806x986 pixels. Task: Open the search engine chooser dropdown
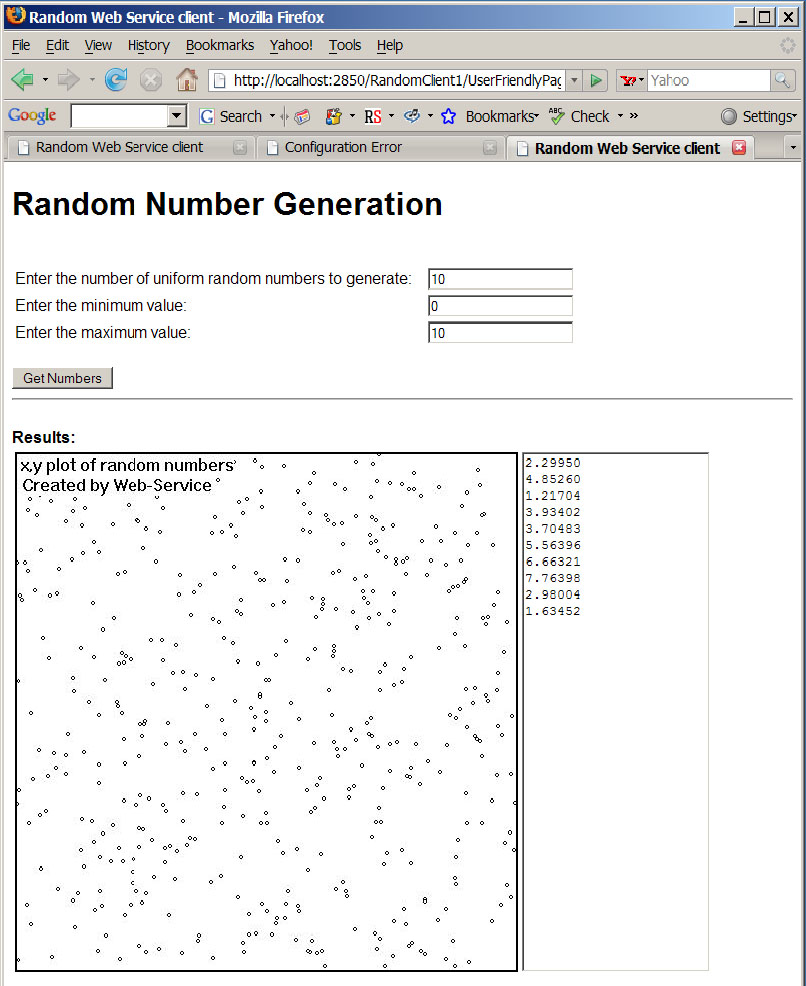[641, 80]
